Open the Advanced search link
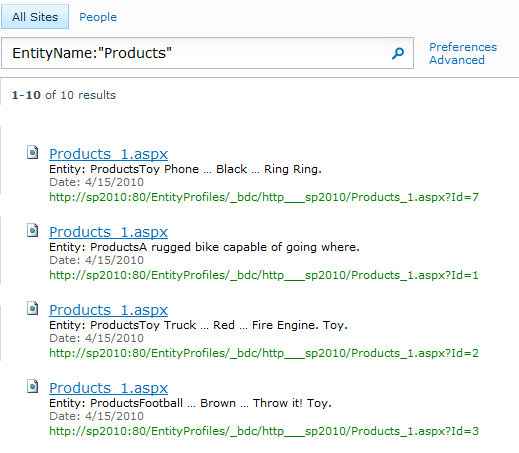Screen dimensions: 519x453 [x=457, y=60]
